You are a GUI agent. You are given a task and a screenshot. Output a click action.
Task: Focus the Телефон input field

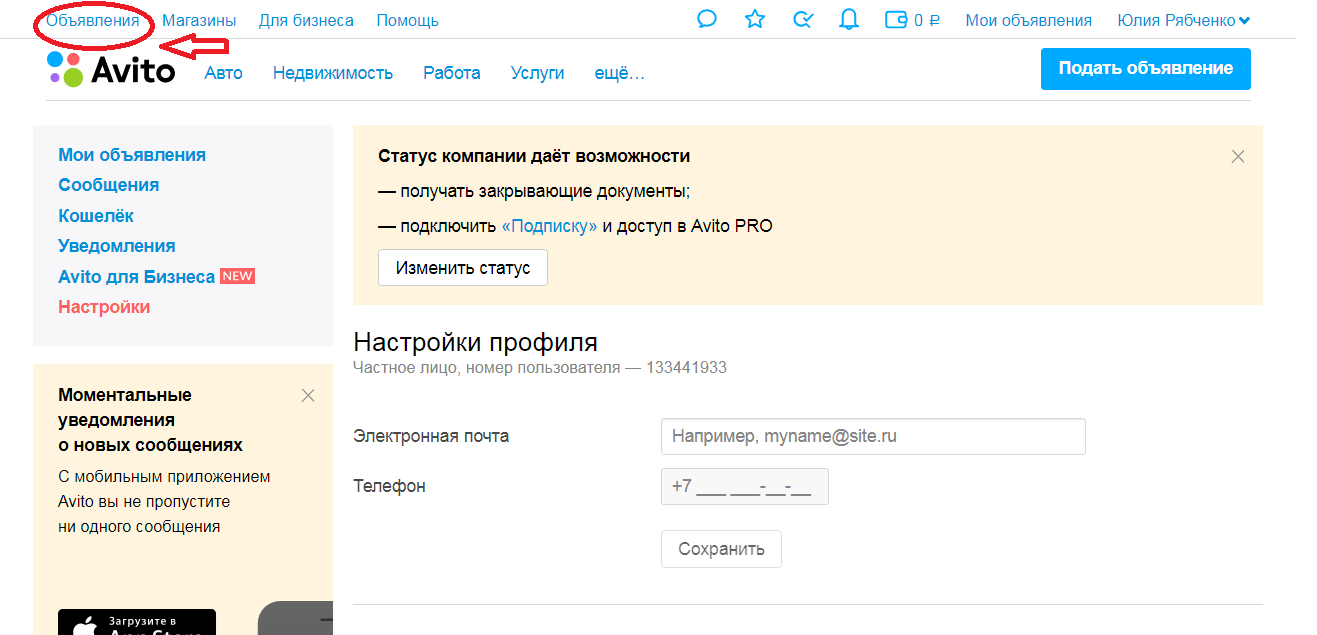pos(745,487)
